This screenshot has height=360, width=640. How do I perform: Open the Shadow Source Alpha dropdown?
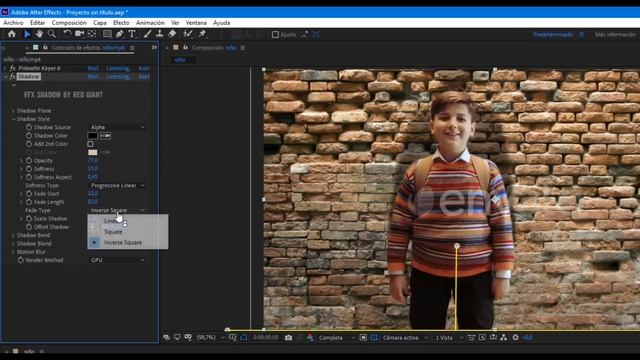pos(117,127)
